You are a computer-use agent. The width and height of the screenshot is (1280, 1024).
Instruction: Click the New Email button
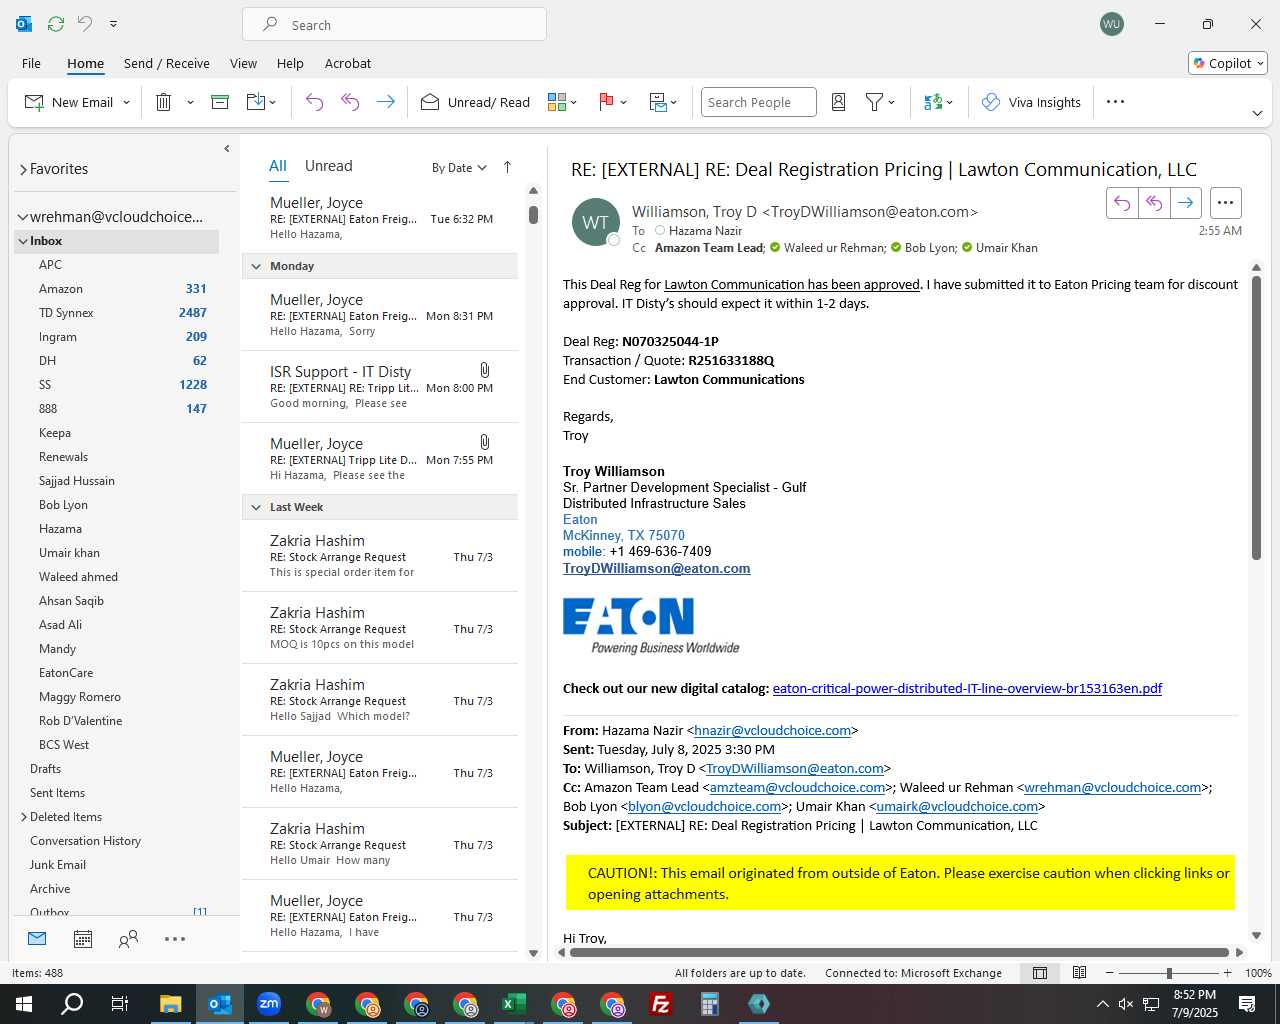point(68,102)
